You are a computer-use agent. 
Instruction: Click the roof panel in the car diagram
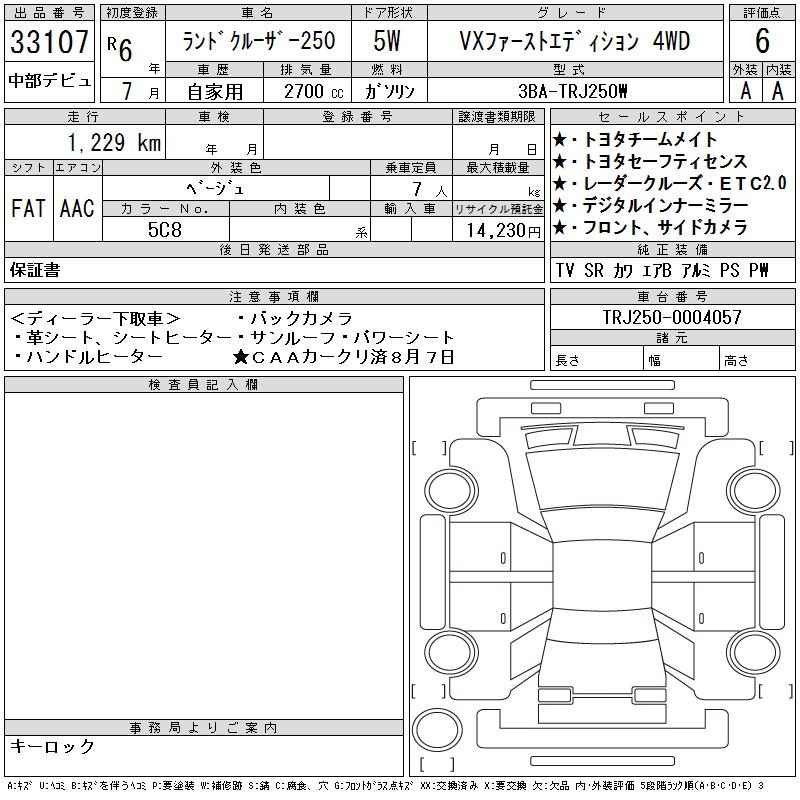[x=602, y=577]
